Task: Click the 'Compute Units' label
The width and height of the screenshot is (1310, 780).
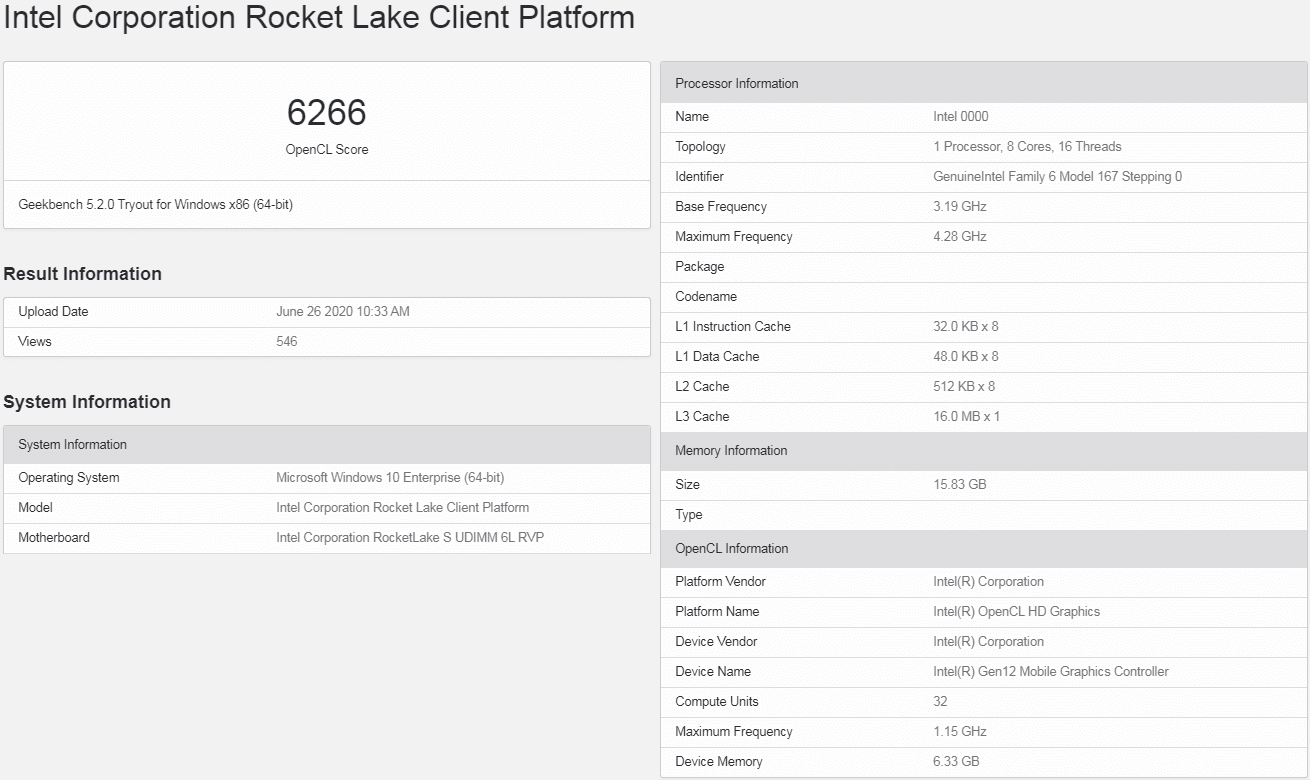Action: tap(717, 702)
